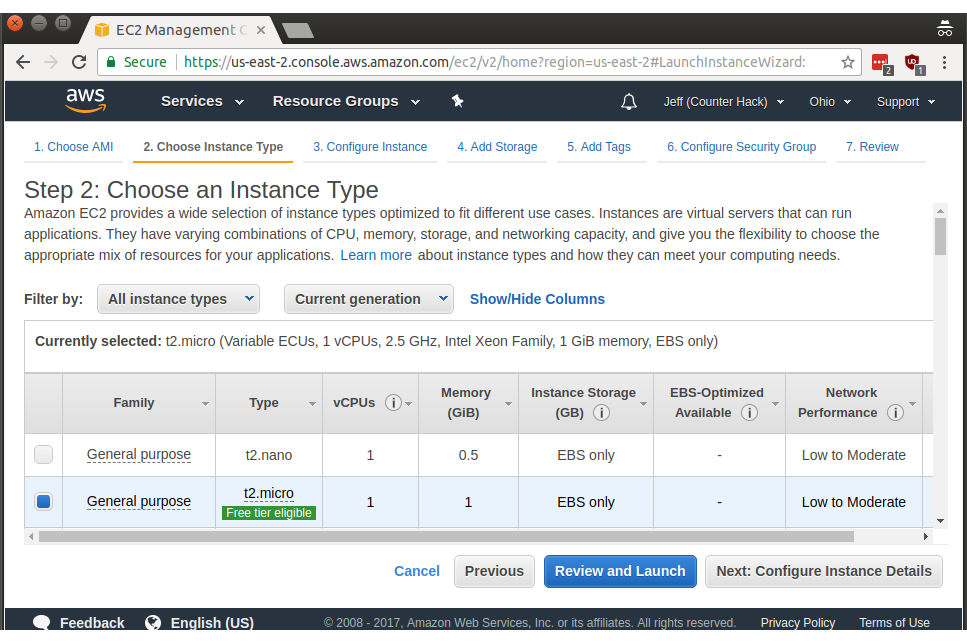The width and height of the screenshot is (967, 643).
Task: Click the vertical page scrollbar thumb
Action: pyautogui.click(x=940, y=237)
